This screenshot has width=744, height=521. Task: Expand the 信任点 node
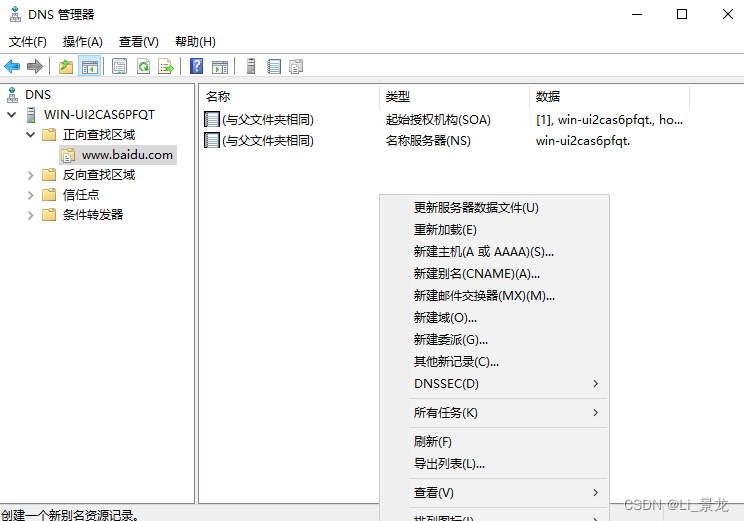pos(31,195)
